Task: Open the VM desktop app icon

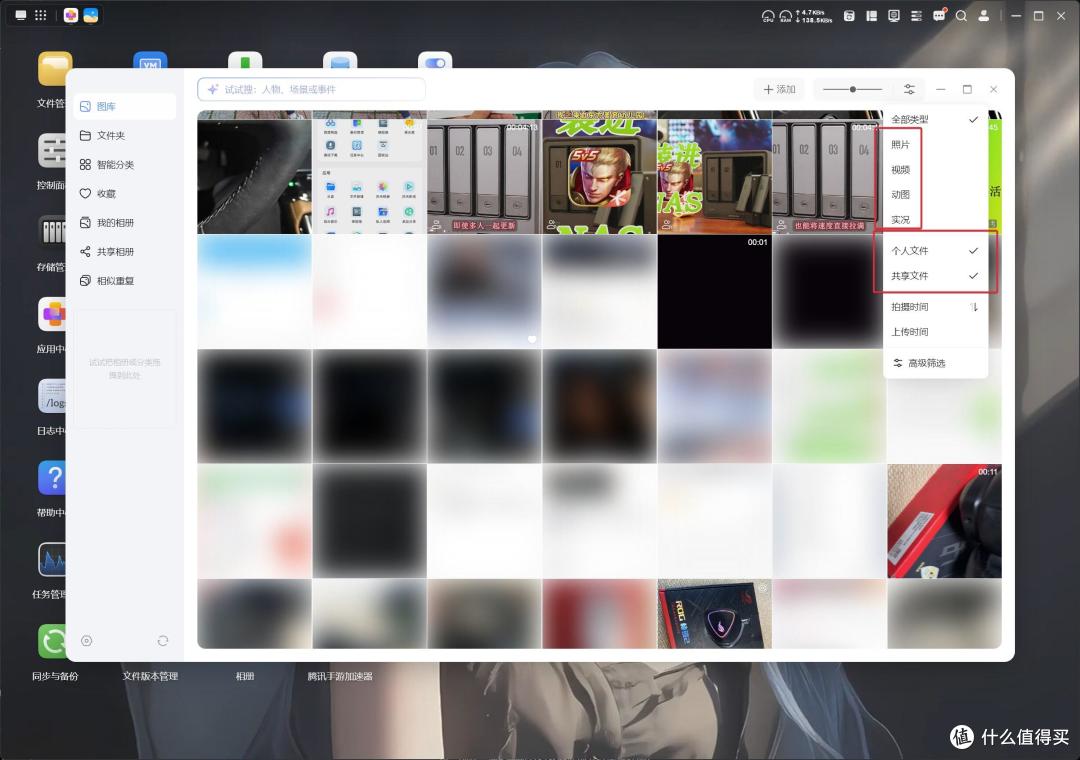Action: [x=150, y=60]
